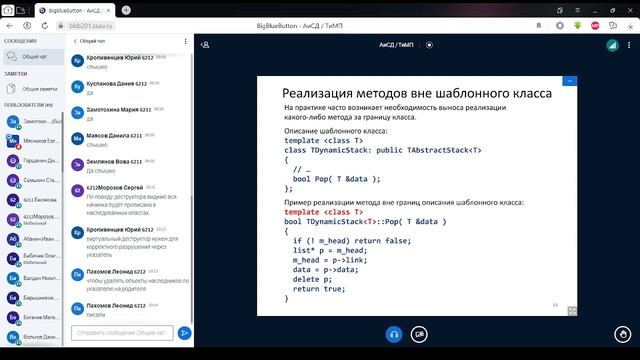Open the recording indicator next to АиСД / ТиМП

429,45
